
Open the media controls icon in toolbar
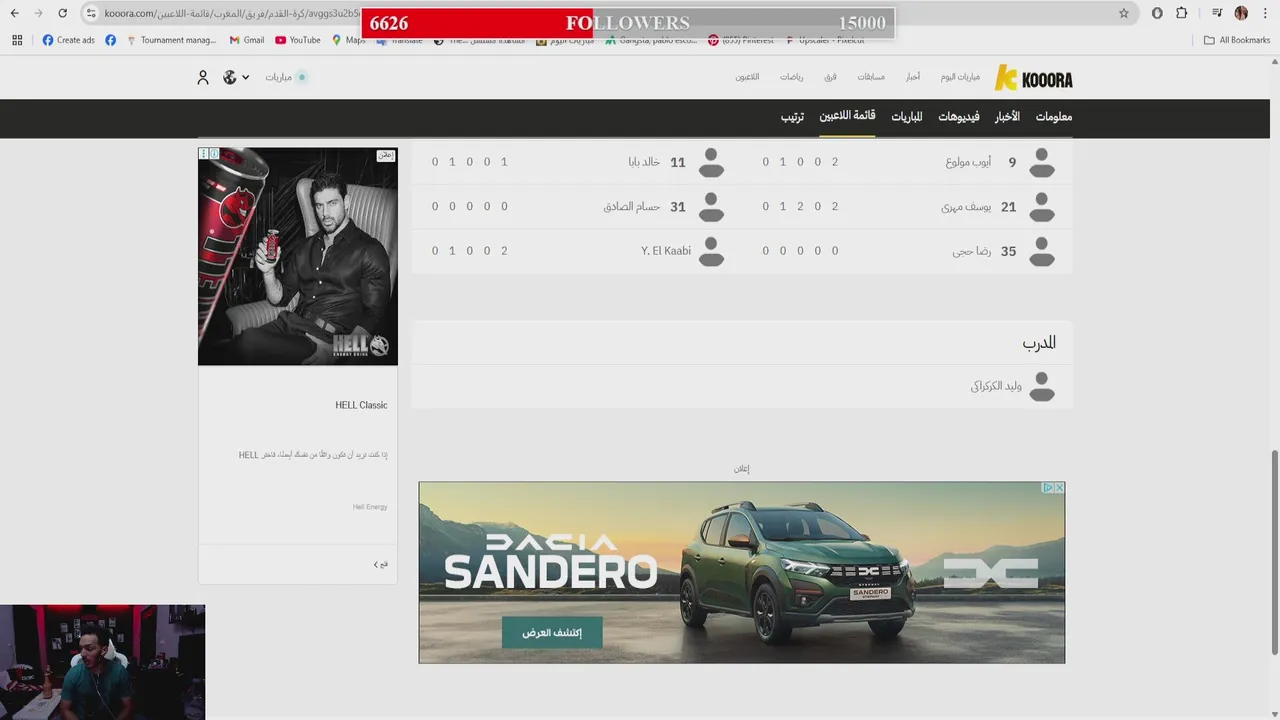(1217, 13)
